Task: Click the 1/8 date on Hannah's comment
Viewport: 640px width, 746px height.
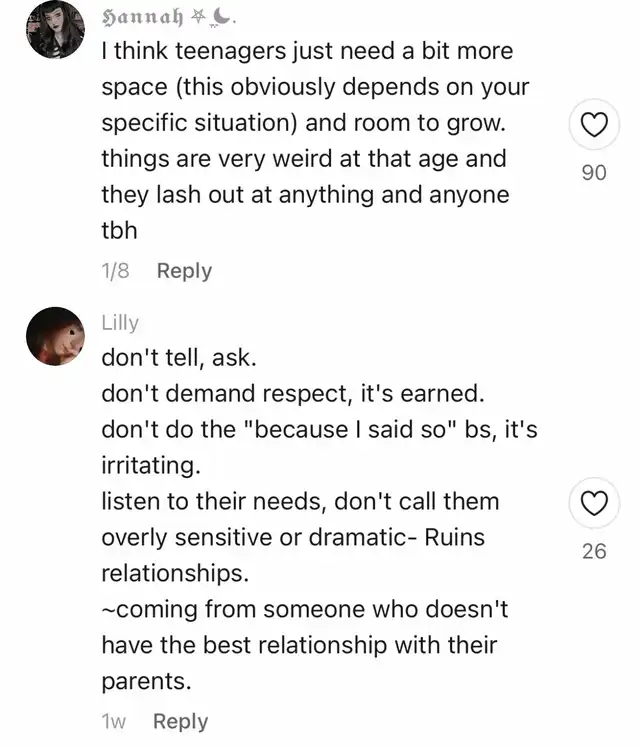Action: [115, 271]
